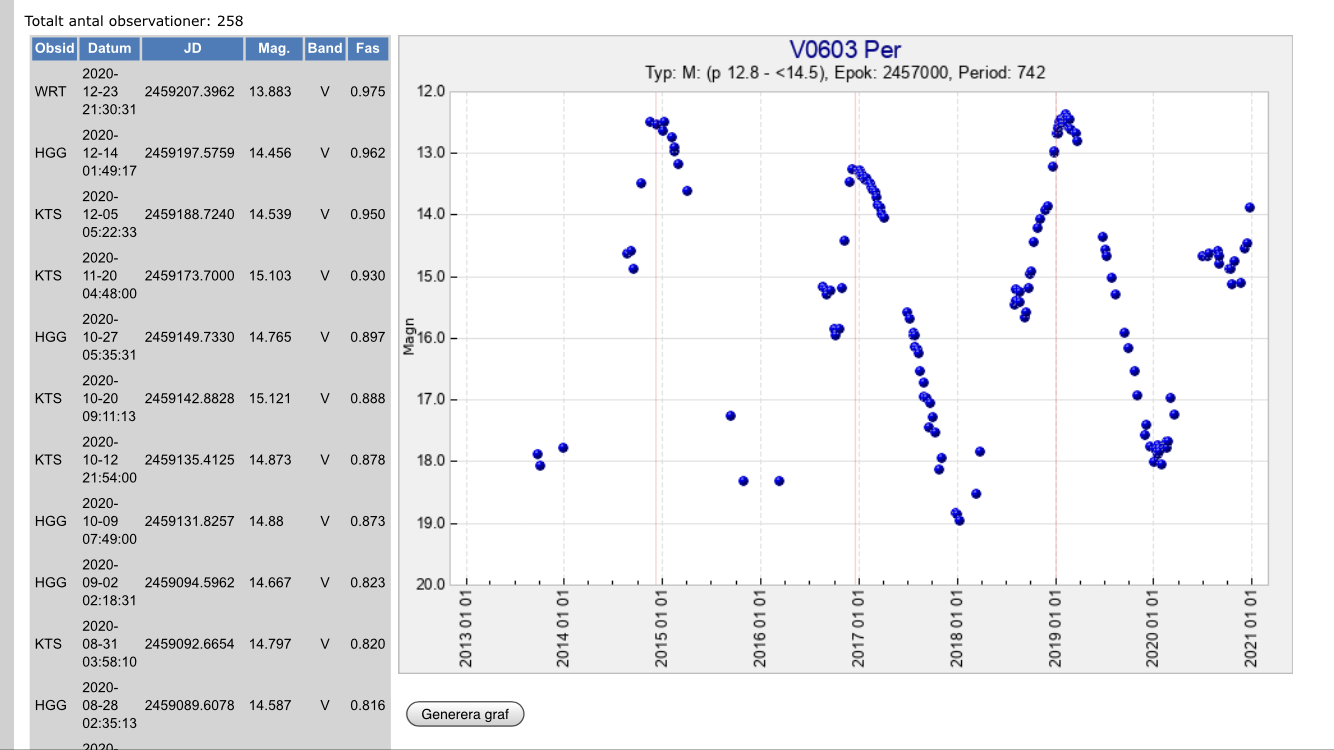Click the Mag. column header
This screenshot has width=1334, height=750.
[273, 48]
